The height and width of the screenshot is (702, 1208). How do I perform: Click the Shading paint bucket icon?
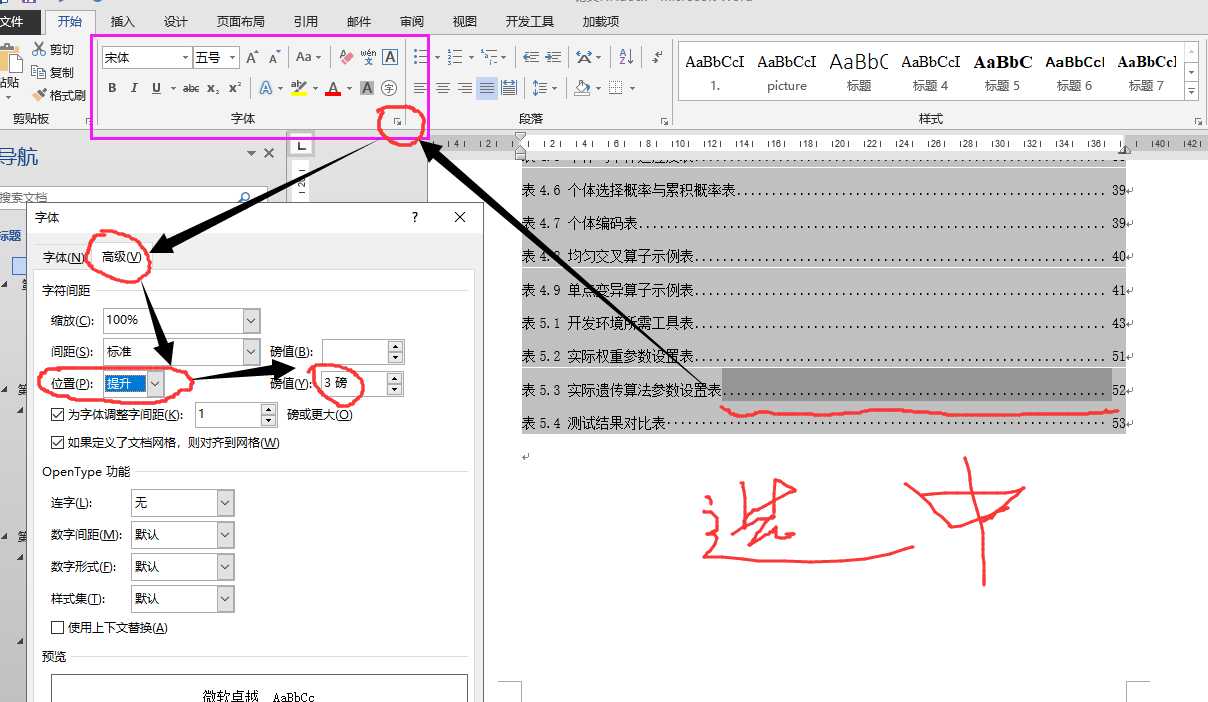[x=582, y=89]
